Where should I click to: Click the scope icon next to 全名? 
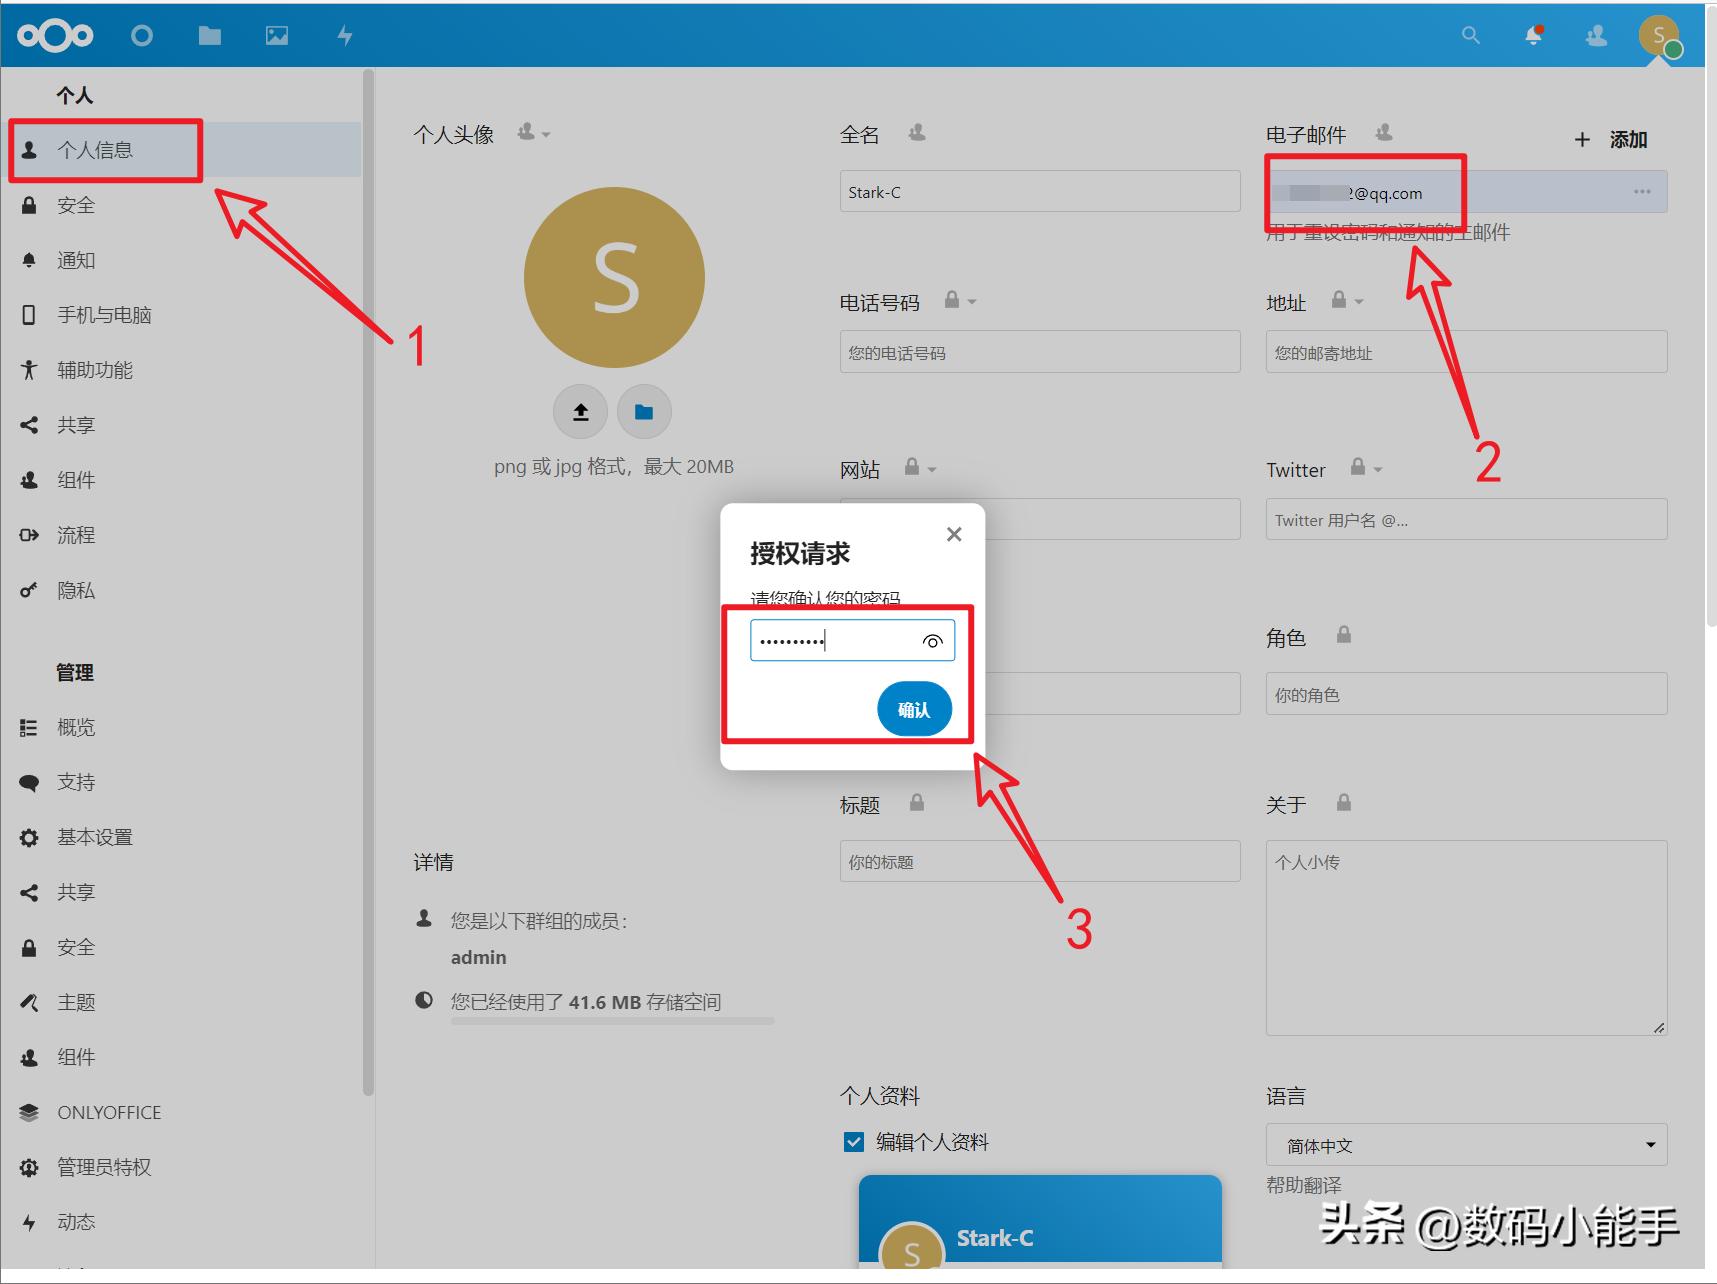(x=916, y=132)
